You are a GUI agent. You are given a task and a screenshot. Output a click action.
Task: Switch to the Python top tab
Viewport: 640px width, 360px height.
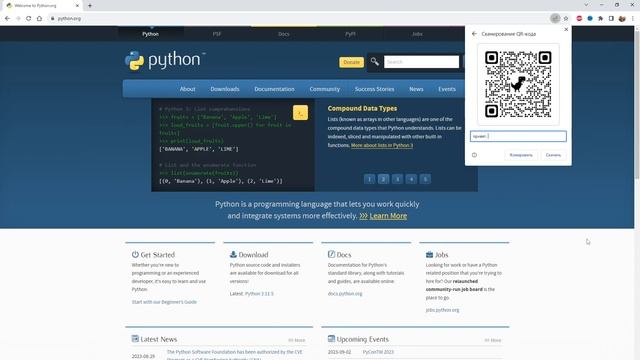[x=151, y=34]
